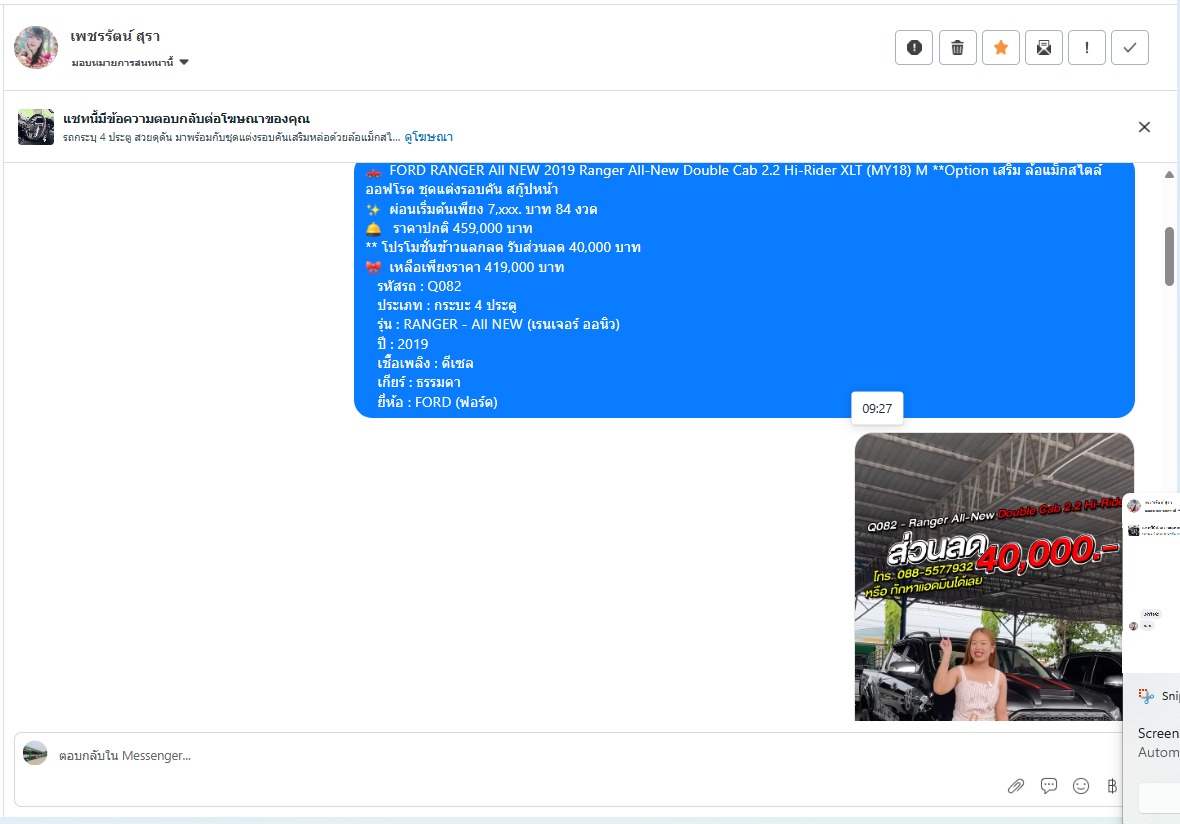Open the ดูโฆษณา ad link

428,137
